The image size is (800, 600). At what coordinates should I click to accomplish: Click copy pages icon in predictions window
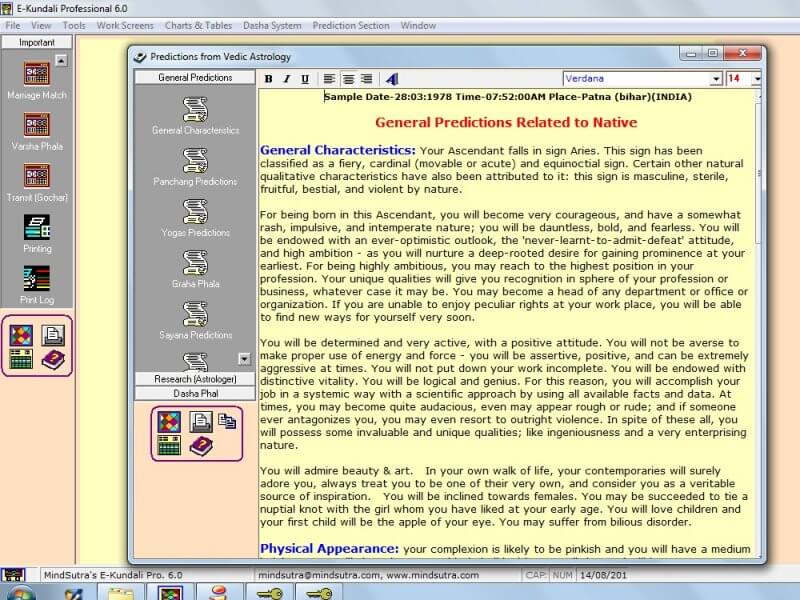pos(227,421)
